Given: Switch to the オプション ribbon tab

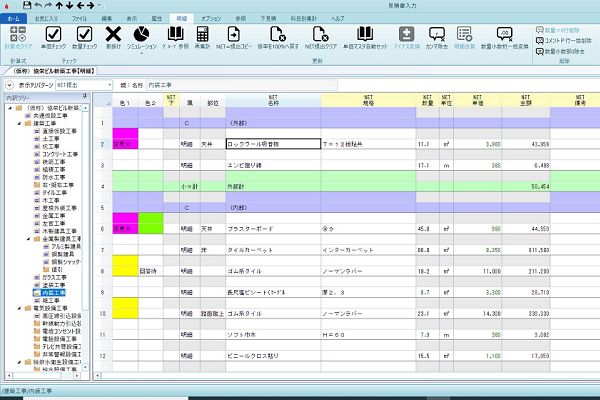Looking at the screenshot, I should tap(211, 18).
